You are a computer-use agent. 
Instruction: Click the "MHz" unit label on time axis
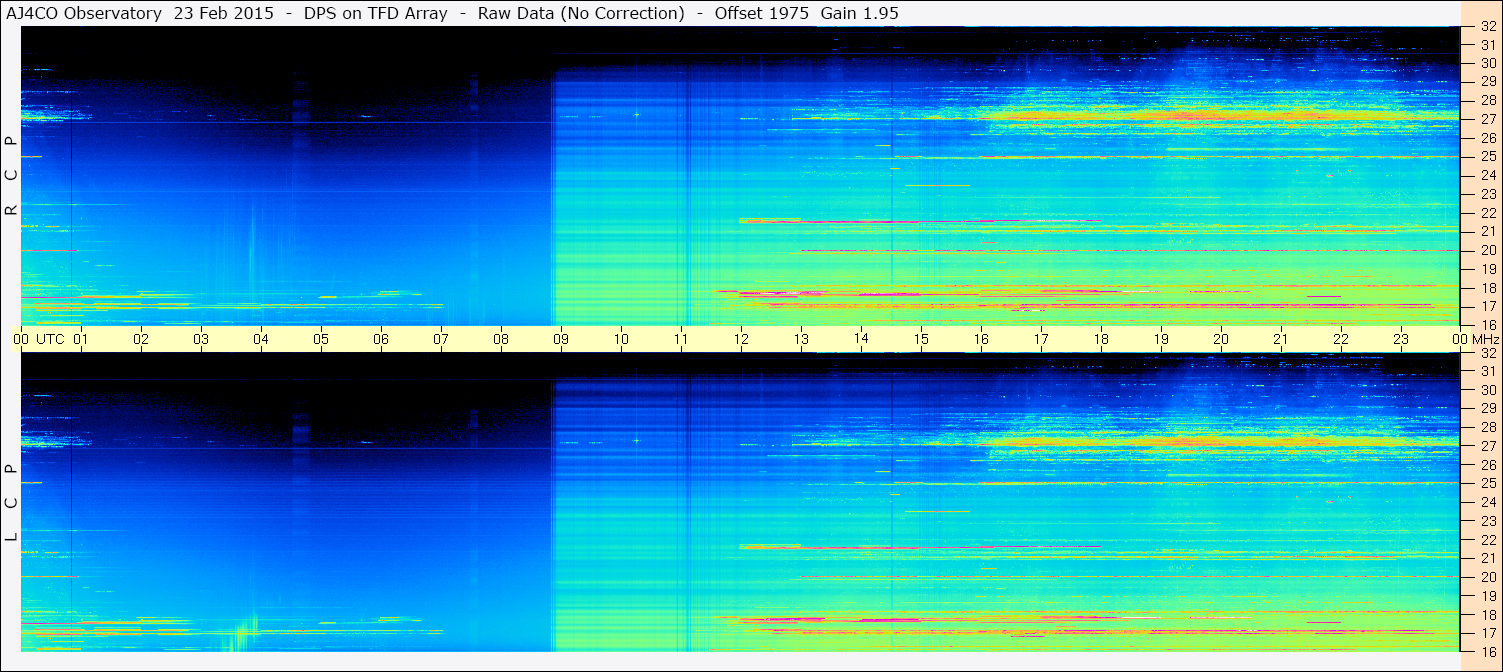click(x=1485, y=339)
